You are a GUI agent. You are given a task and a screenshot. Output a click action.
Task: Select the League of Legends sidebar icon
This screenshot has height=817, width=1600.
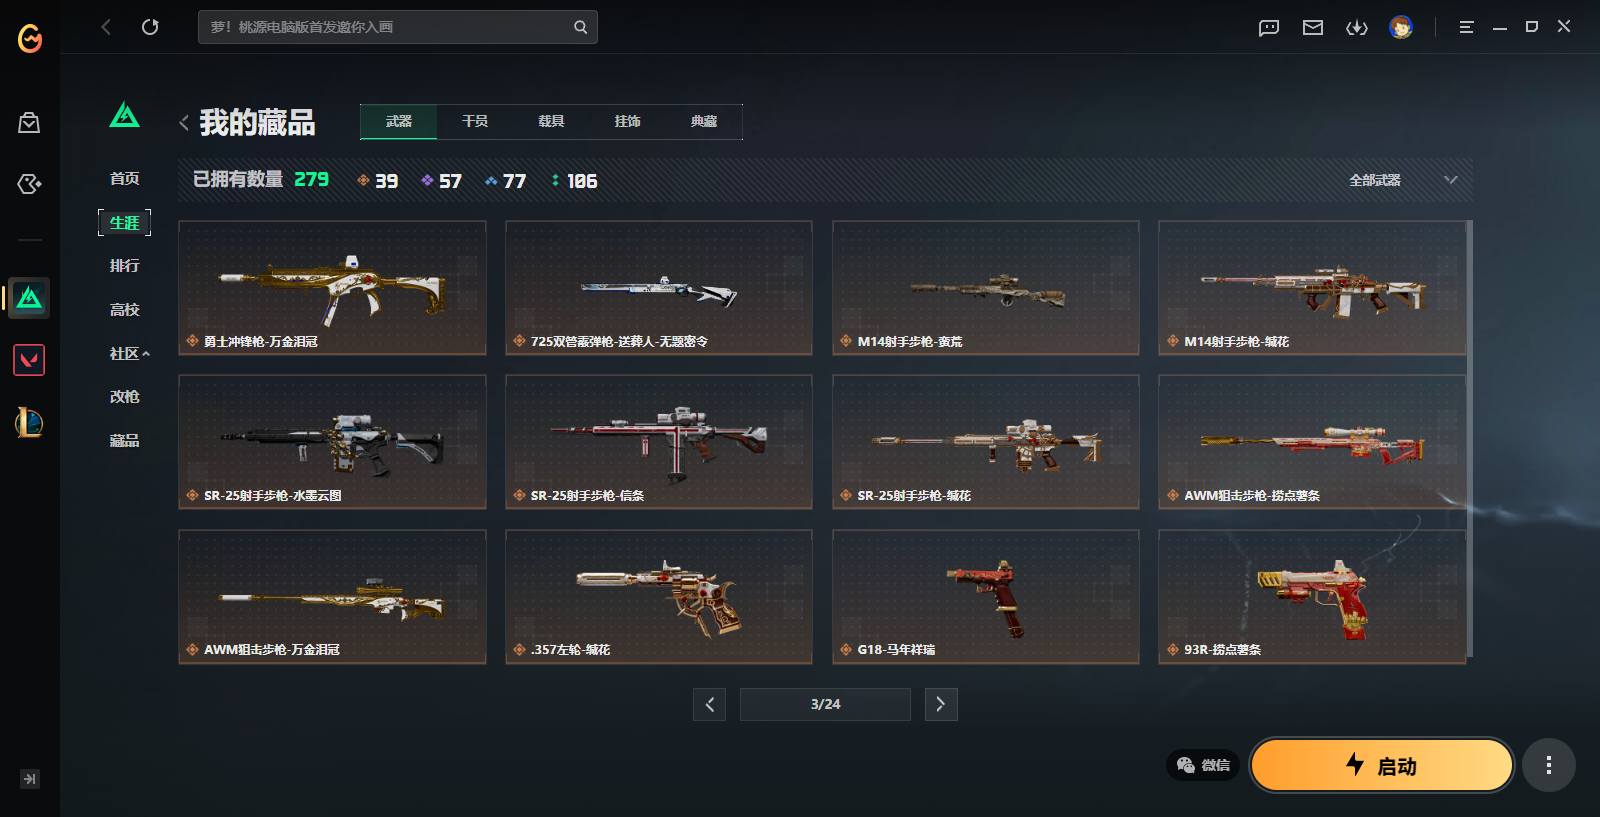[29, 423]
